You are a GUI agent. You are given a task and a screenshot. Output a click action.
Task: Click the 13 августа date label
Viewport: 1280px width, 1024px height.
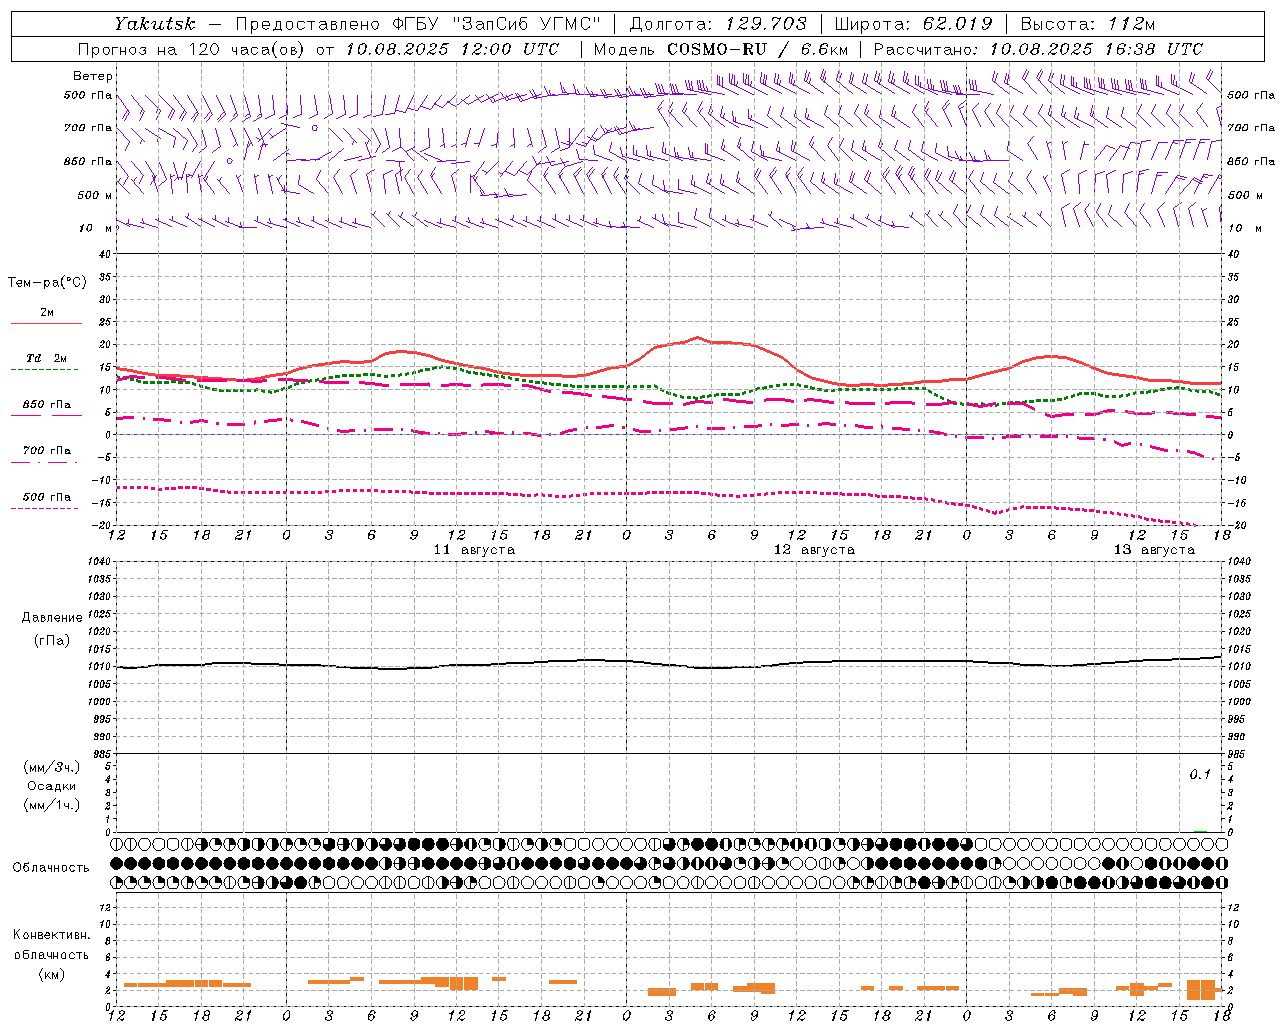pos(1154,550)
